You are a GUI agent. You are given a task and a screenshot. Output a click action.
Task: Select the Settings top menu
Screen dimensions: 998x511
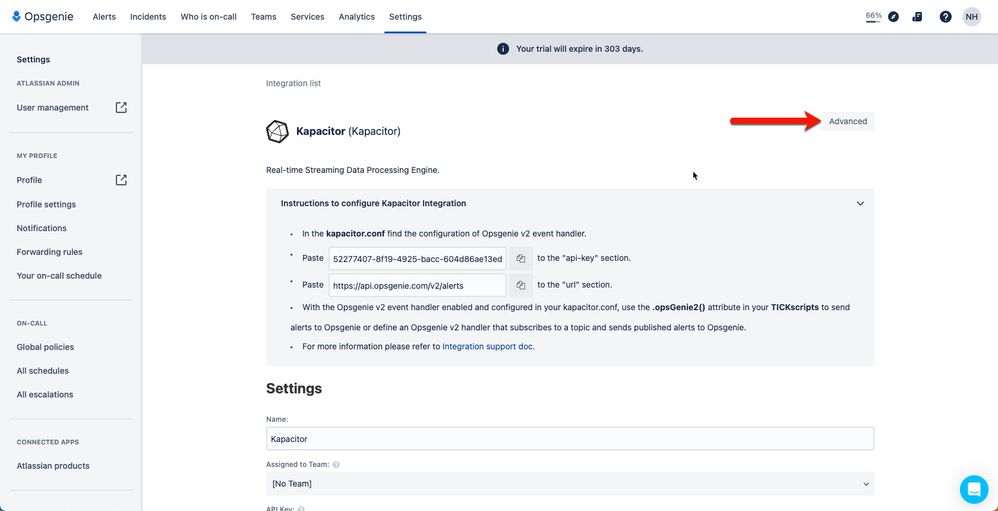405,17
